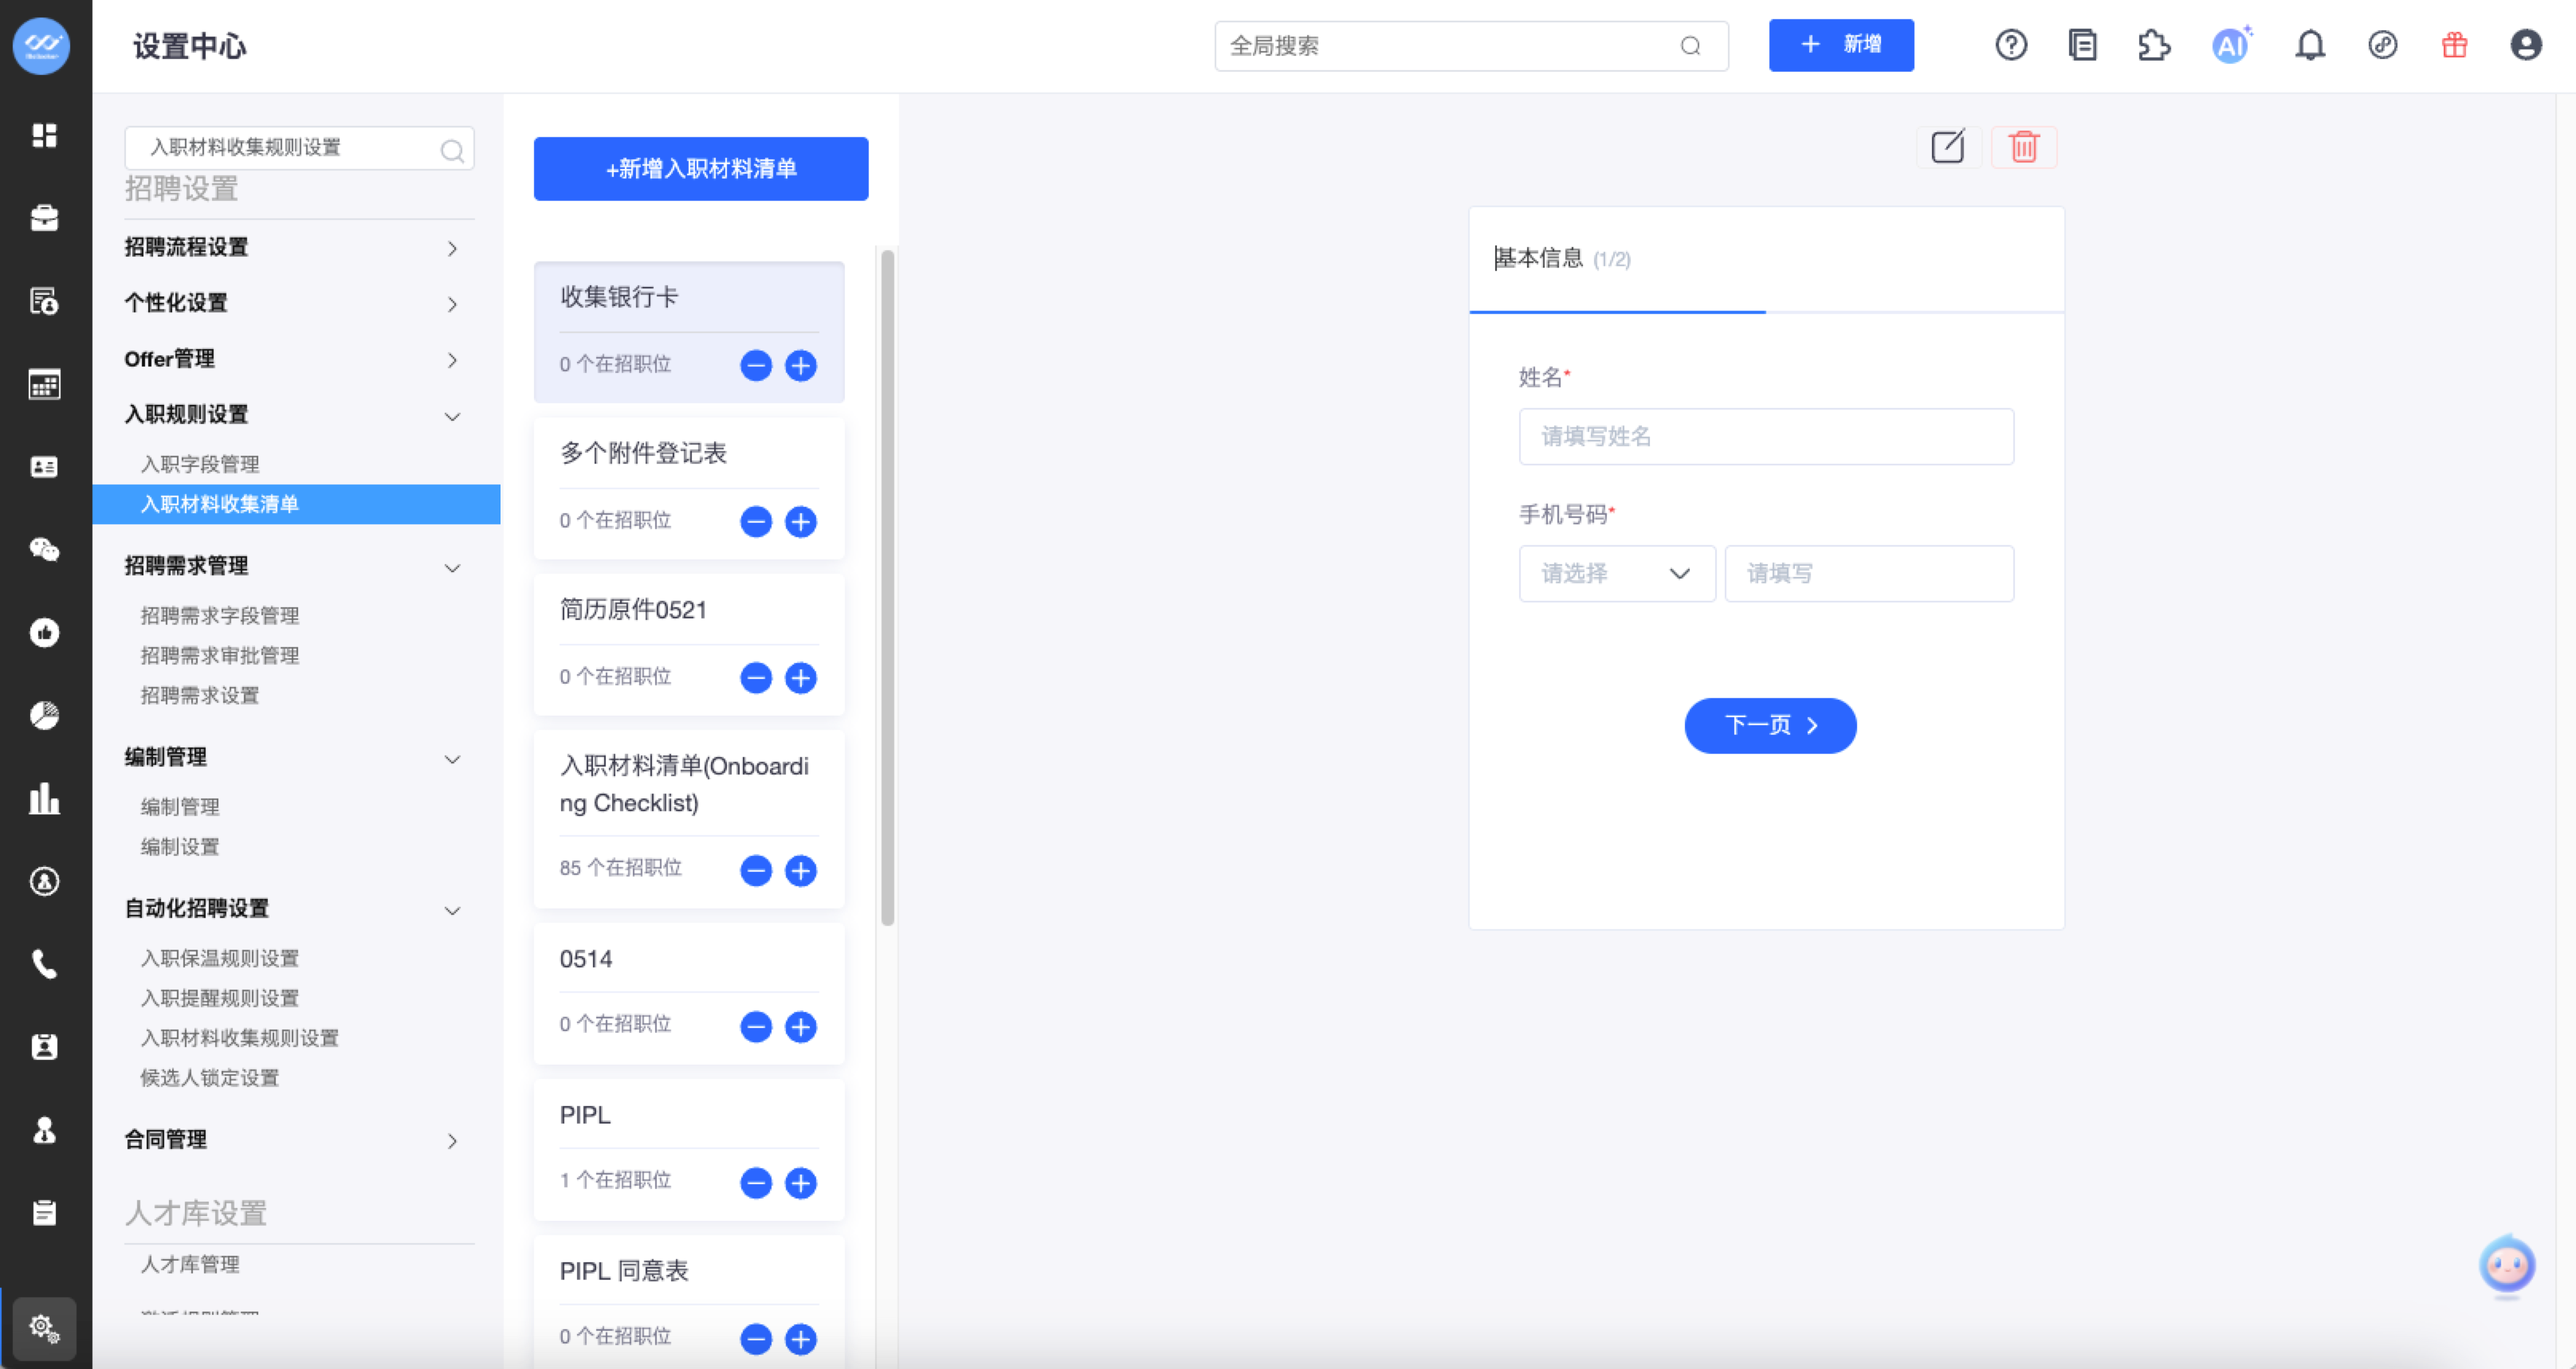Click the edit pencil icon above form
2576x1369 pixels.
tap(1947, 147)
